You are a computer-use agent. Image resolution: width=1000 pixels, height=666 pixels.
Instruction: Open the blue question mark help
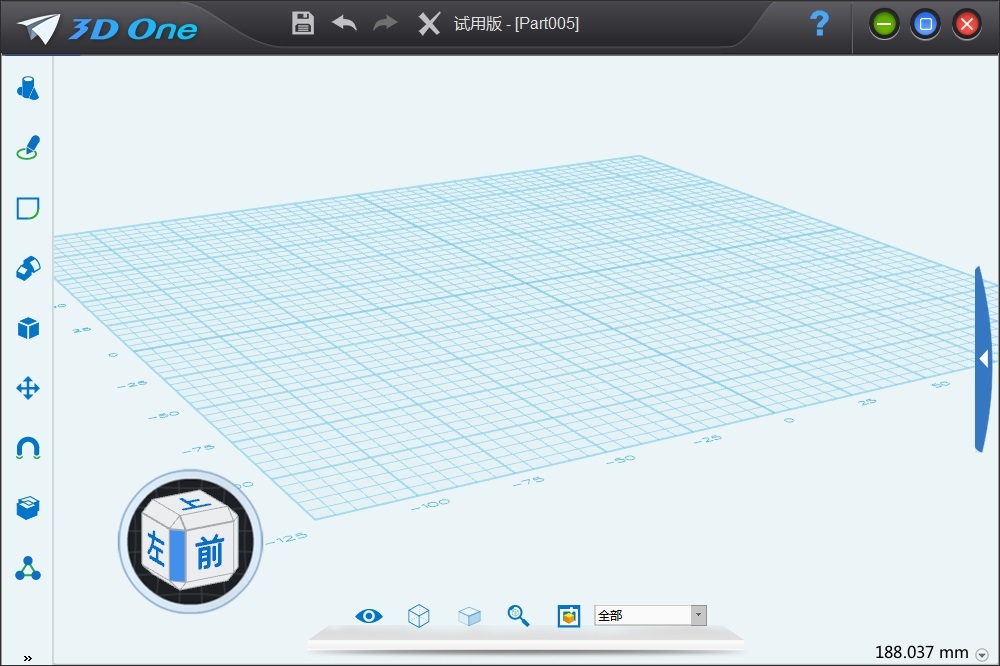819,24
